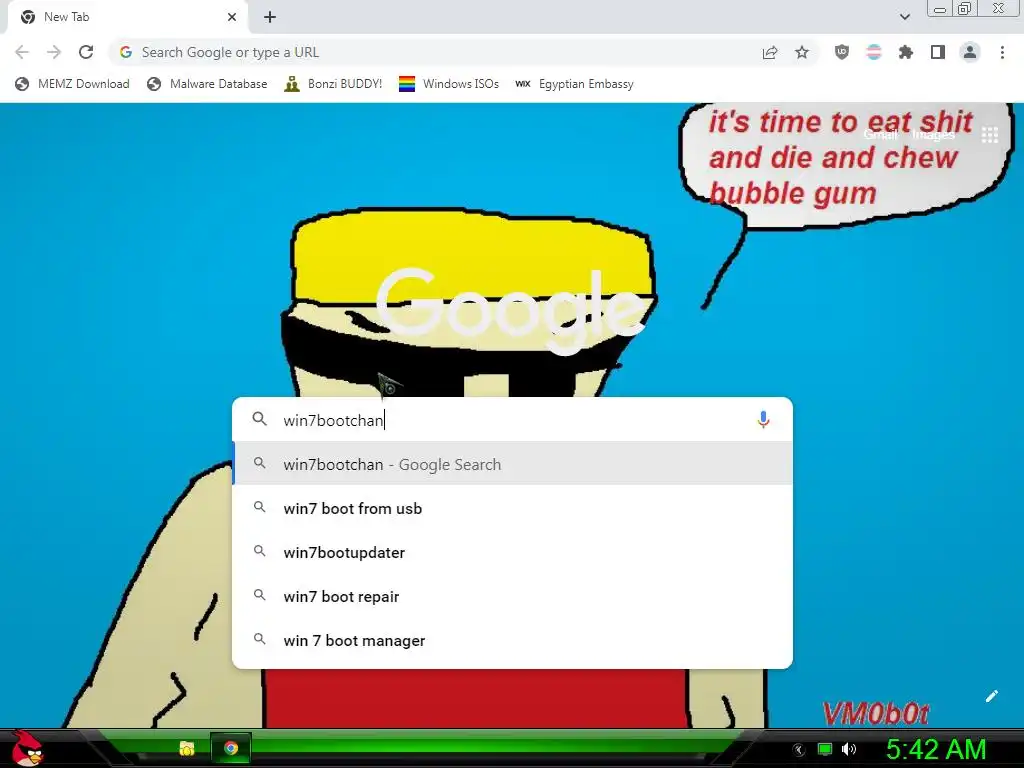Screen dimensions: 1024x768
Task: Click the 5:42 AM taskbar clock
Action: coord(936,749)
